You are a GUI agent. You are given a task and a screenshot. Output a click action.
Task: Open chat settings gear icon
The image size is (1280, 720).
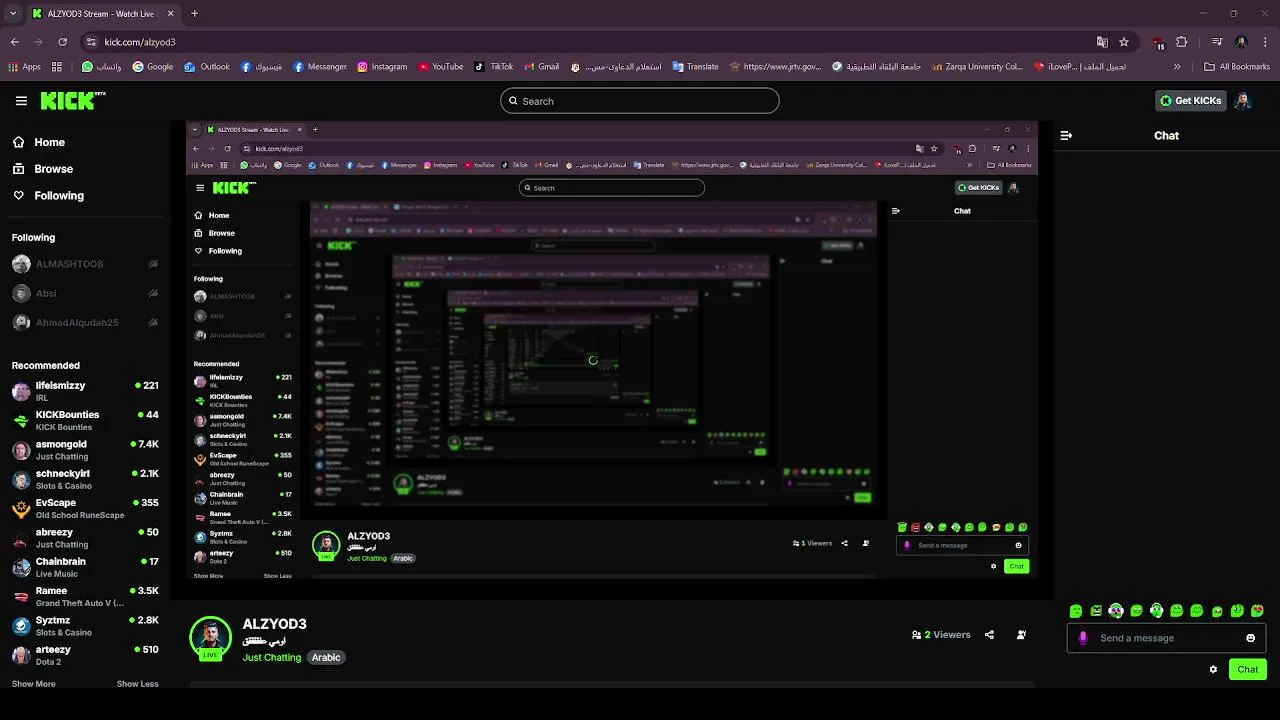(x=1213, y=669)
